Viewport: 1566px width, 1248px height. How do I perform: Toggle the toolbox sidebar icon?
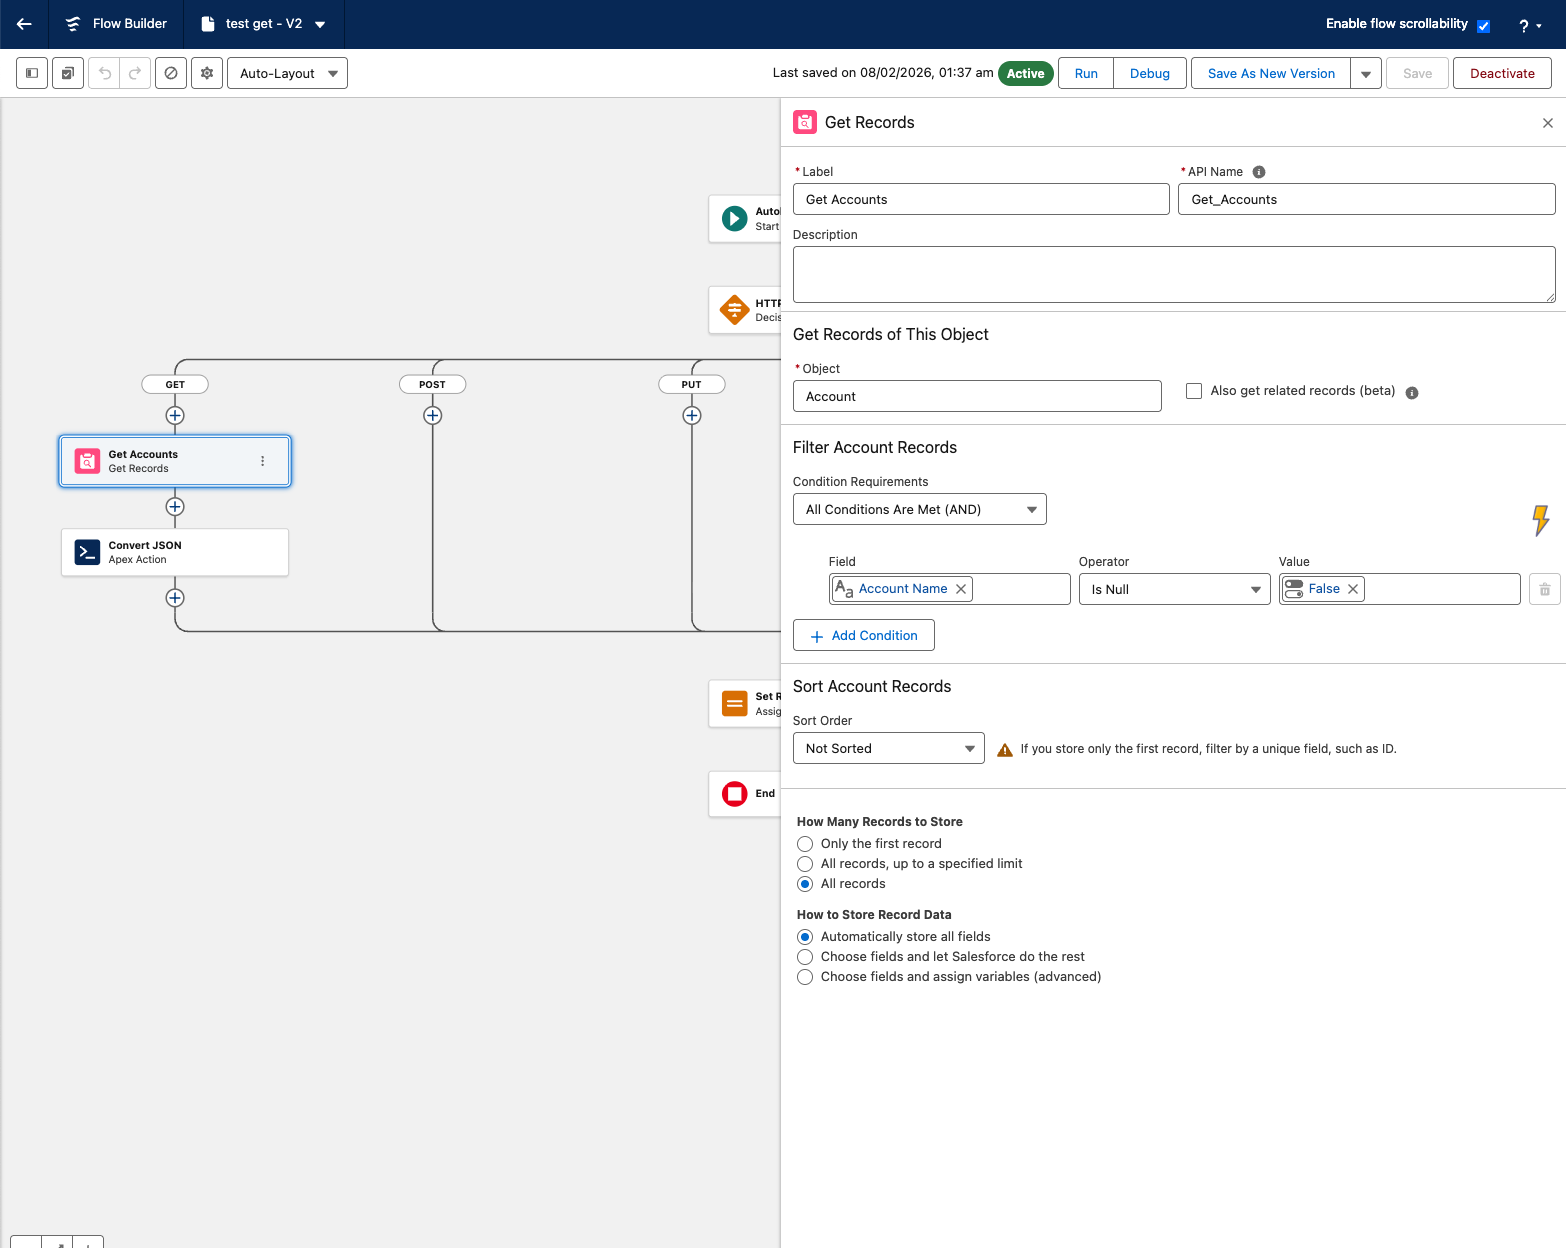tap(32, 73)
